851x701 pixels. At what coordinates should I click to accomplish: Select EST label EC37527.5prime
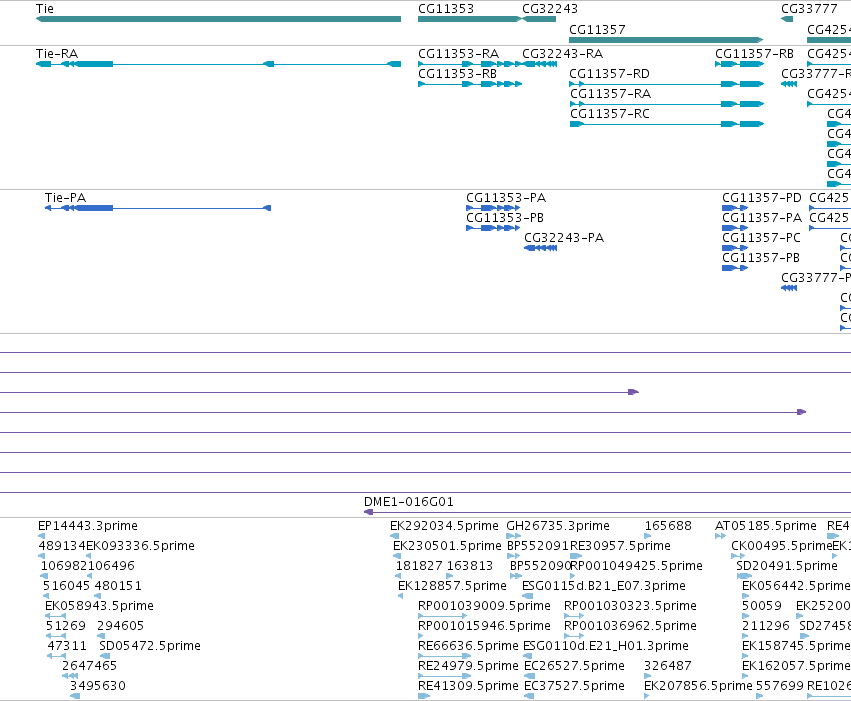coord(574,686)
